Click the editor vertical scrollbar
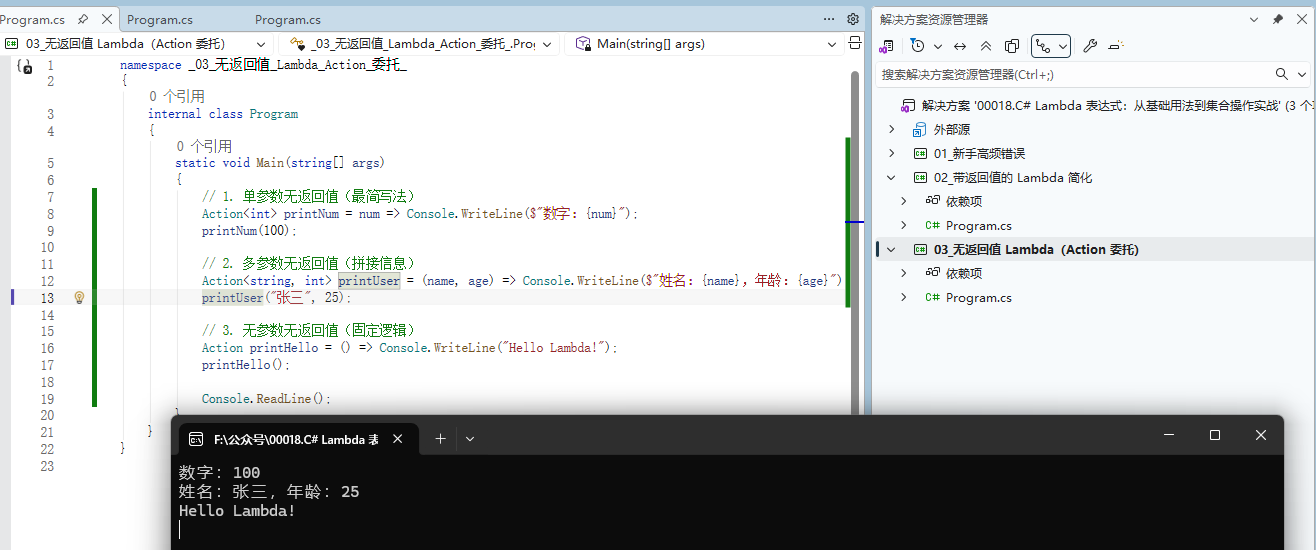The height and width of the screenshot is (550, 1316). click(x=855, y=240)
